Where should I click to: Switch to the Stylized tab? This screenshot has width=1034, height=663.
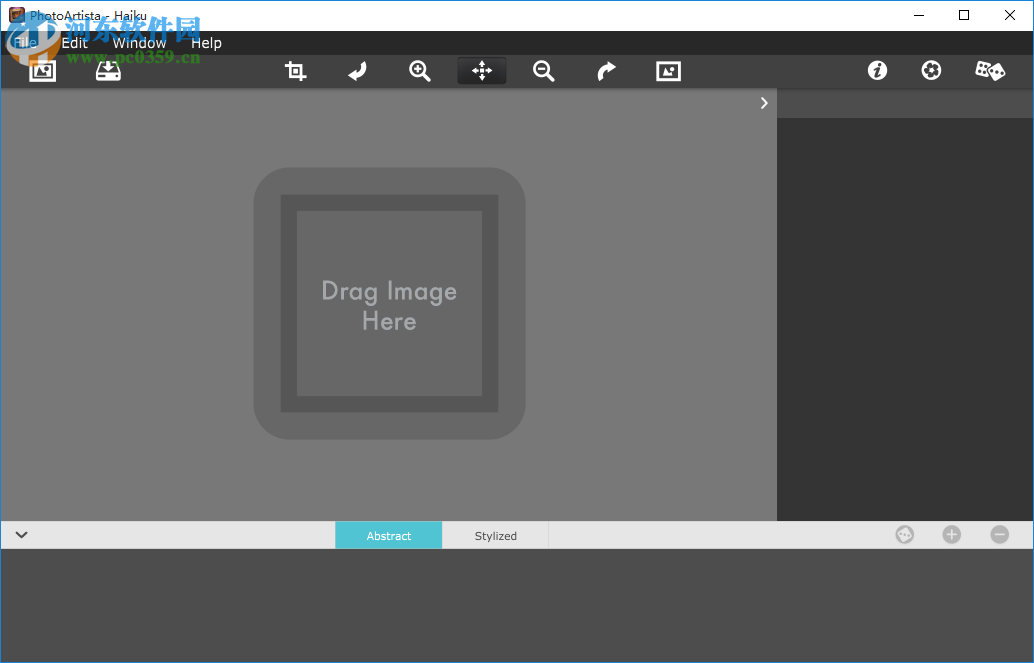[x=496, y=536]
